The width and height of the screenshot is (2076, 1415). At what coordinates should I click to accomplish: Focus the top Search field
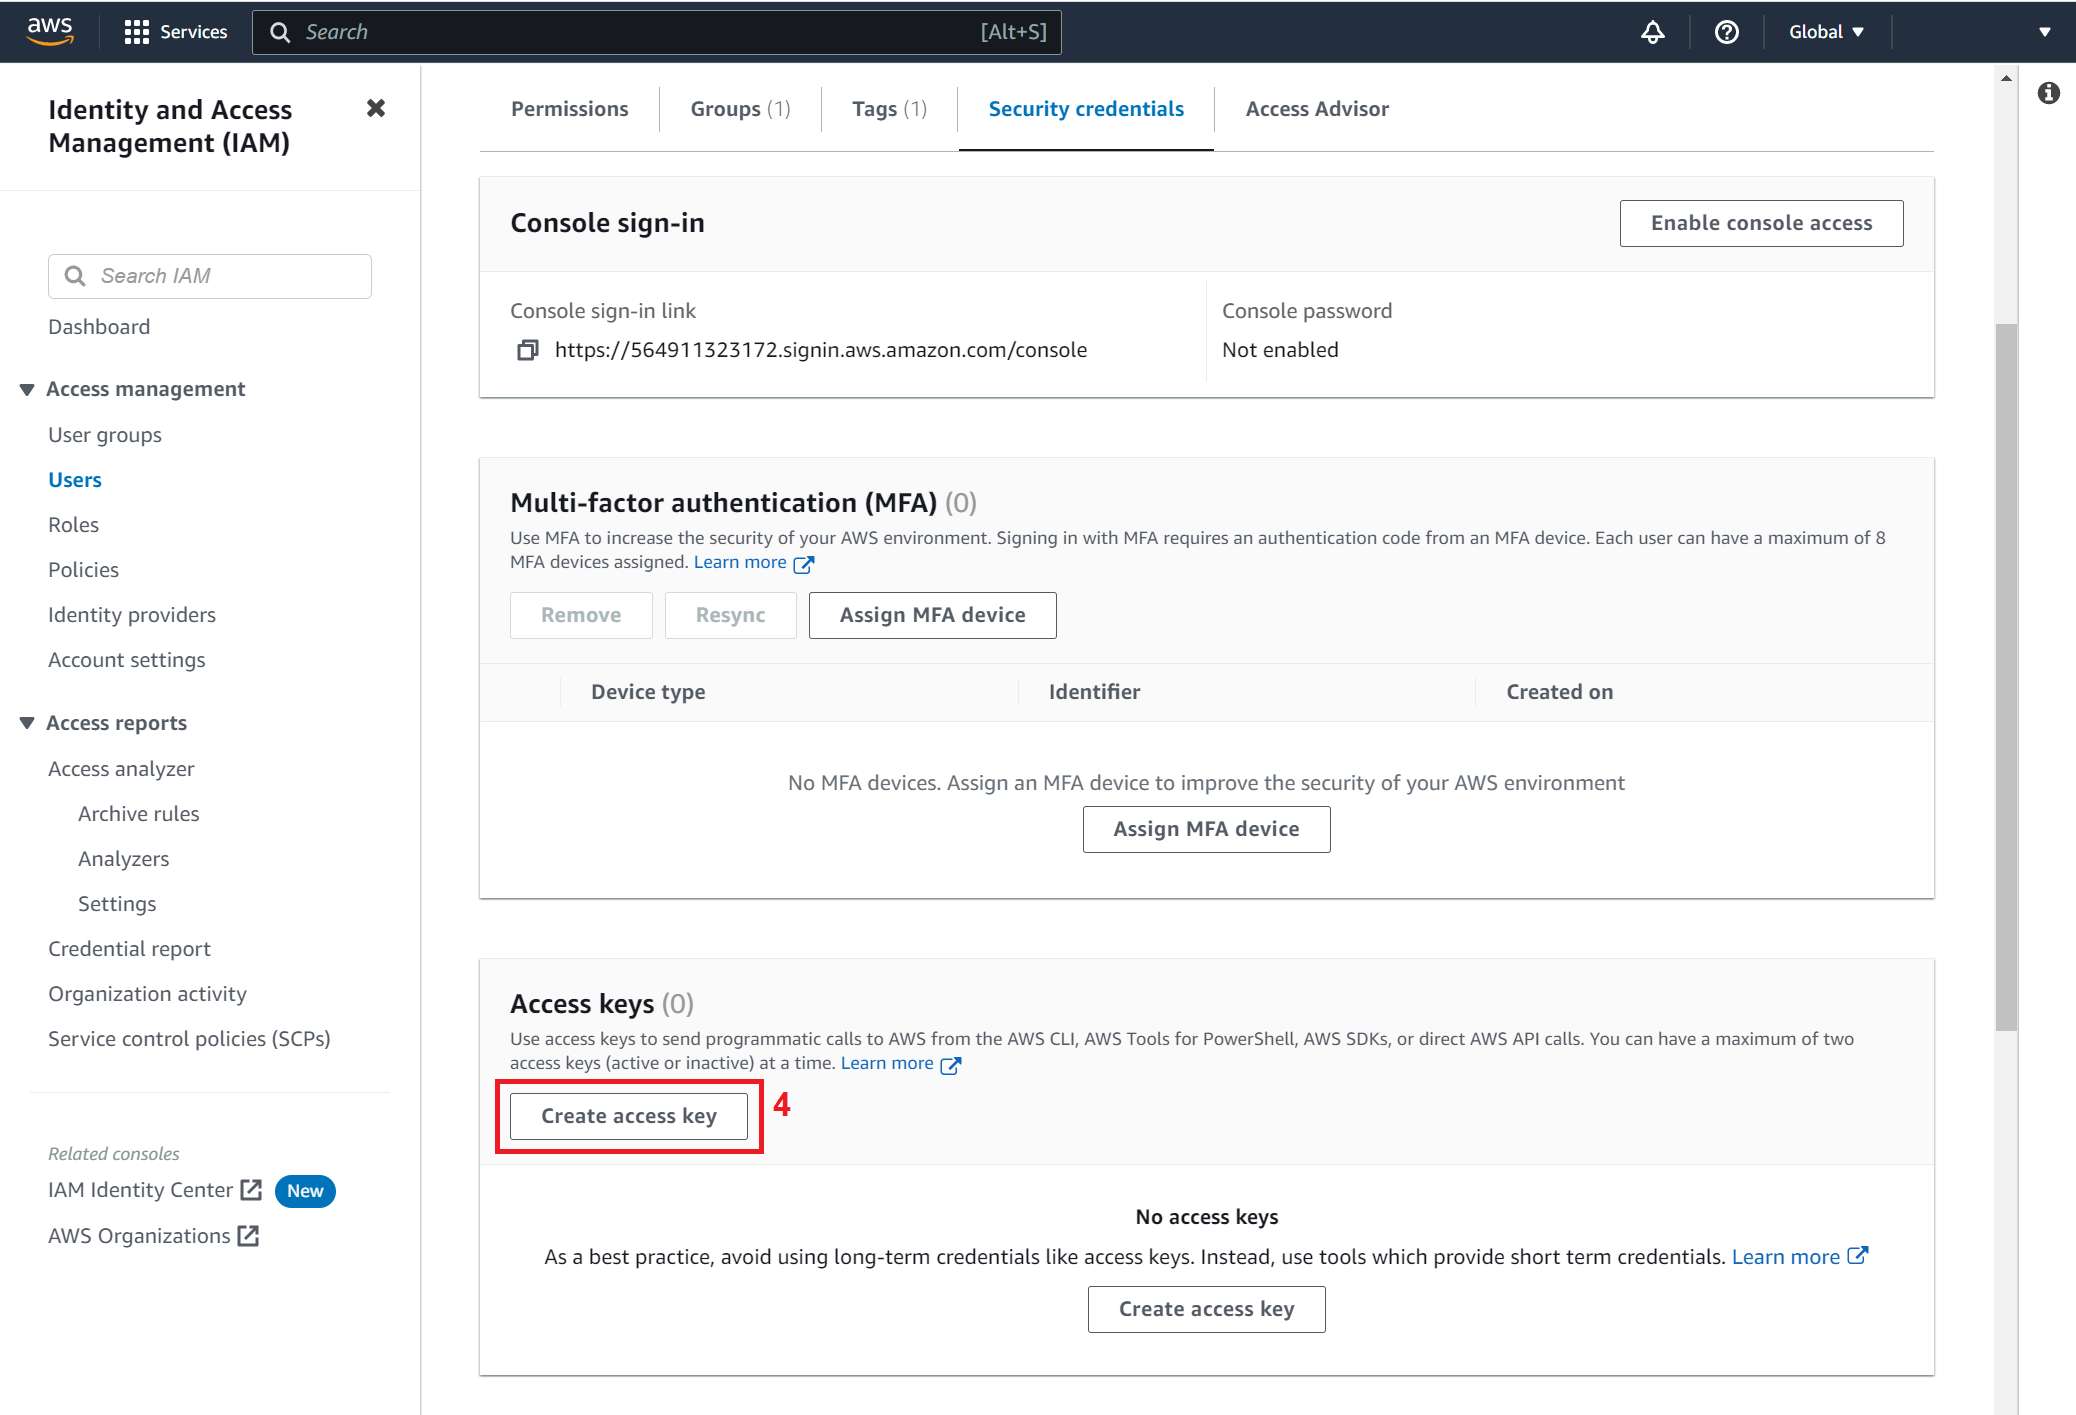(657, 32)
